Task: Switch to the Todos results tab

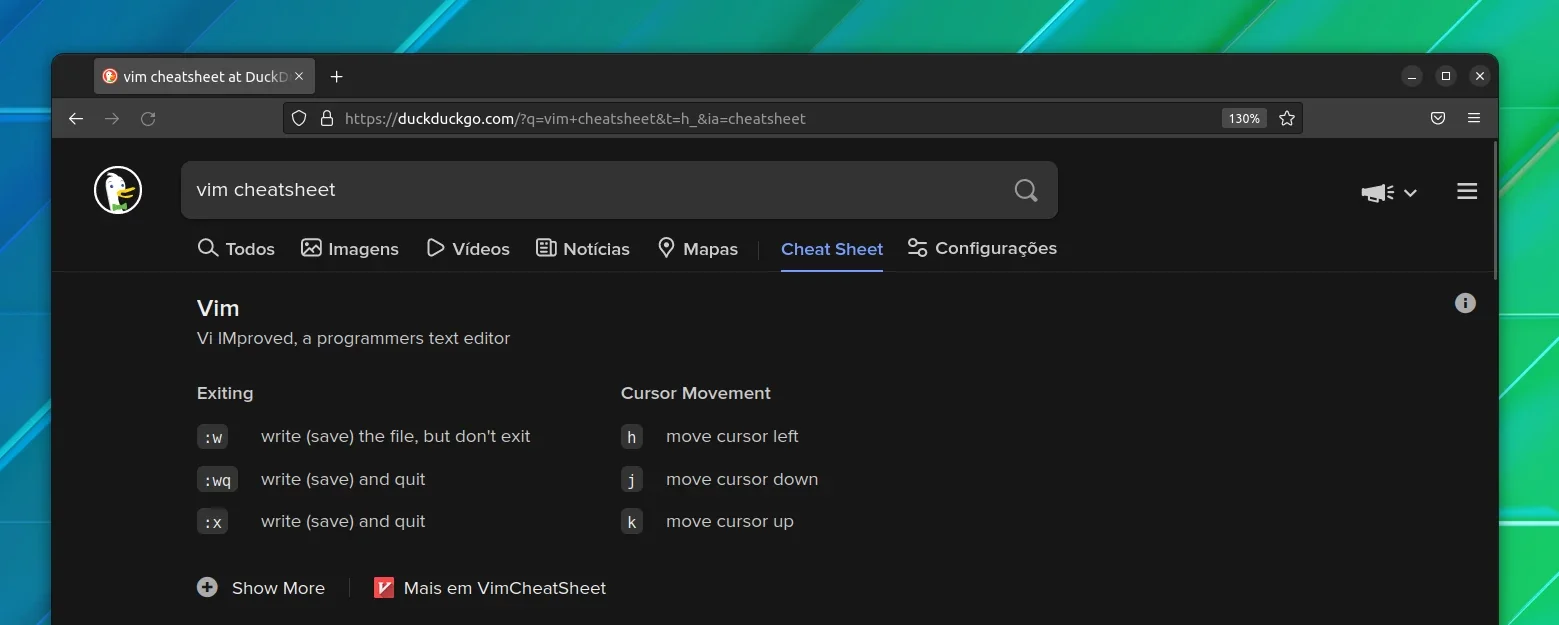Action: [236, 248]
